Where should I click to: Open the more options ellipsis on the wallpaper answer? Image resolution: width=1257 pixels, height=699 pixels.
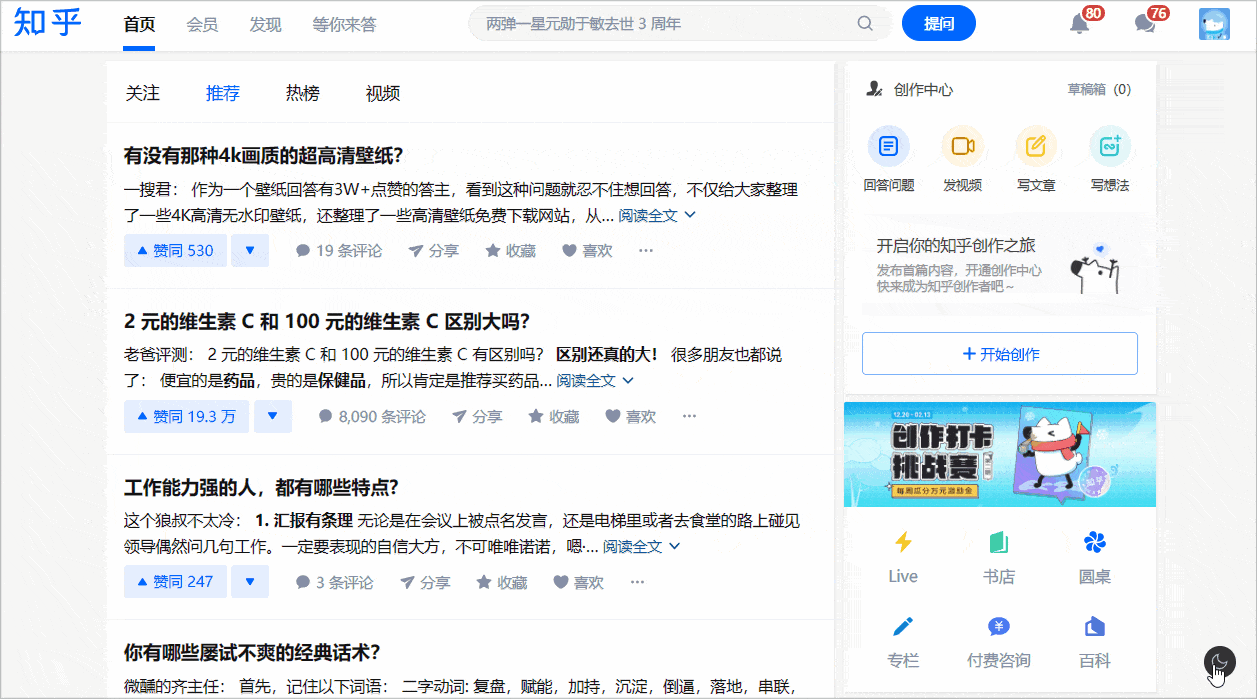click(x=646, y=251)
